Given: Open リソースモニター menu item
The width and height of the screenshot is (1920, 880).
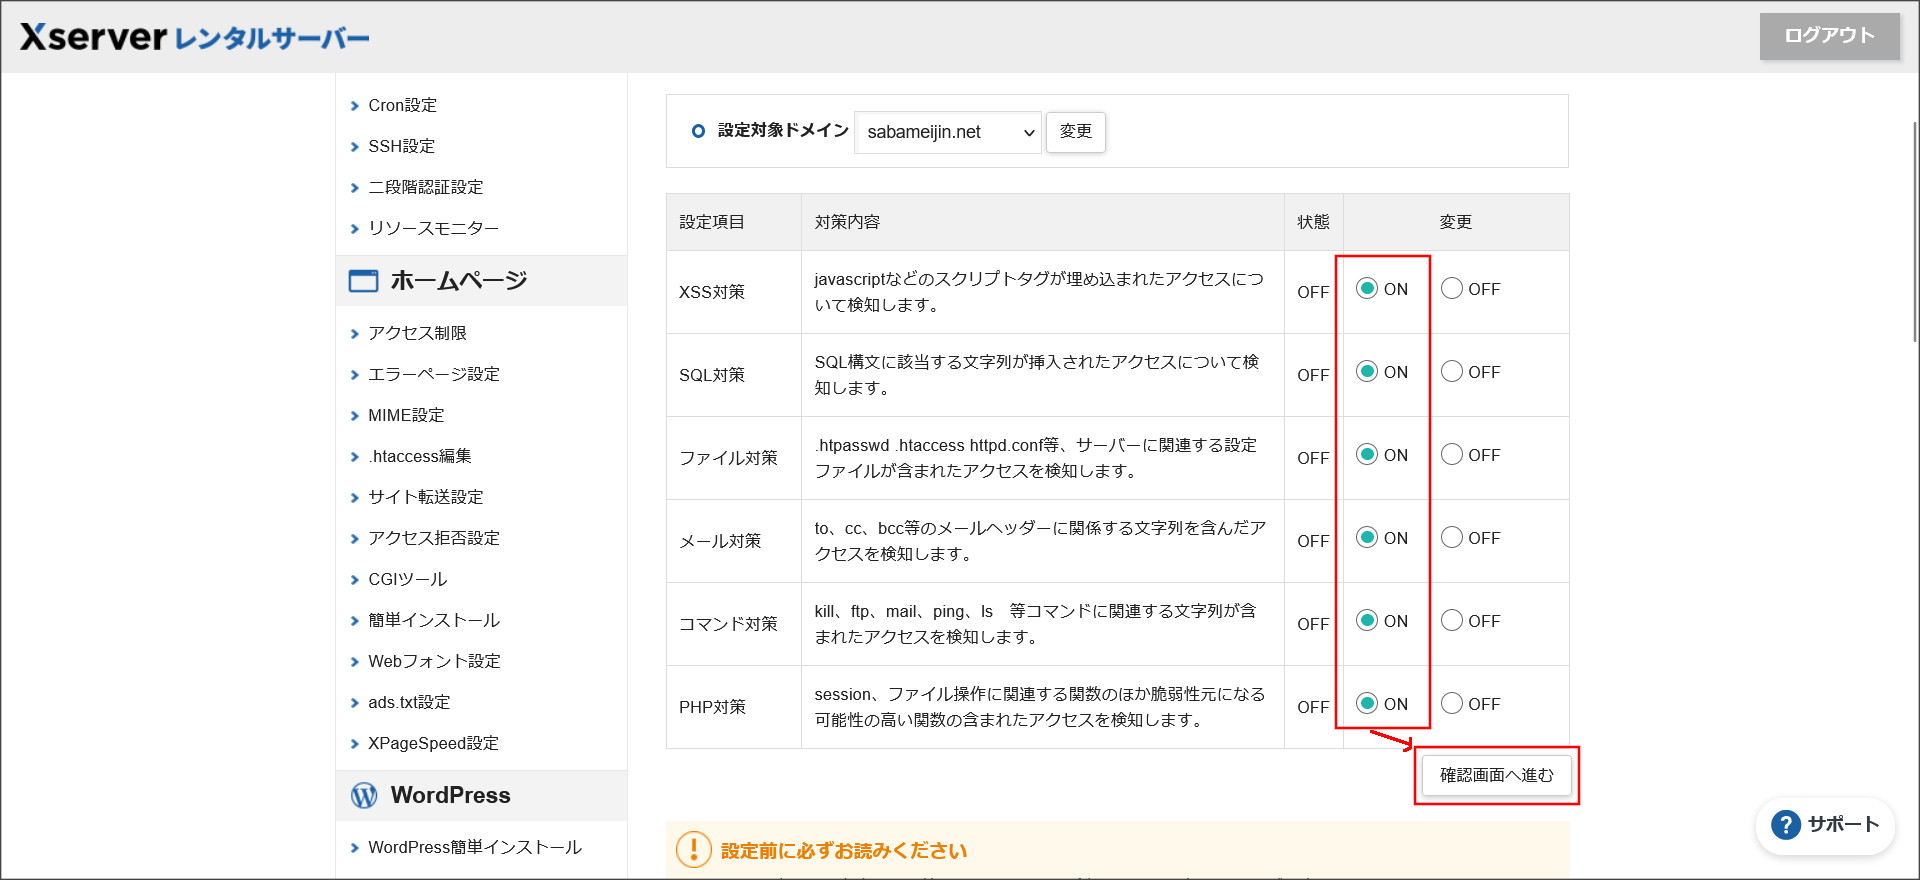Looking at the screenshot, I should point(433,228).
